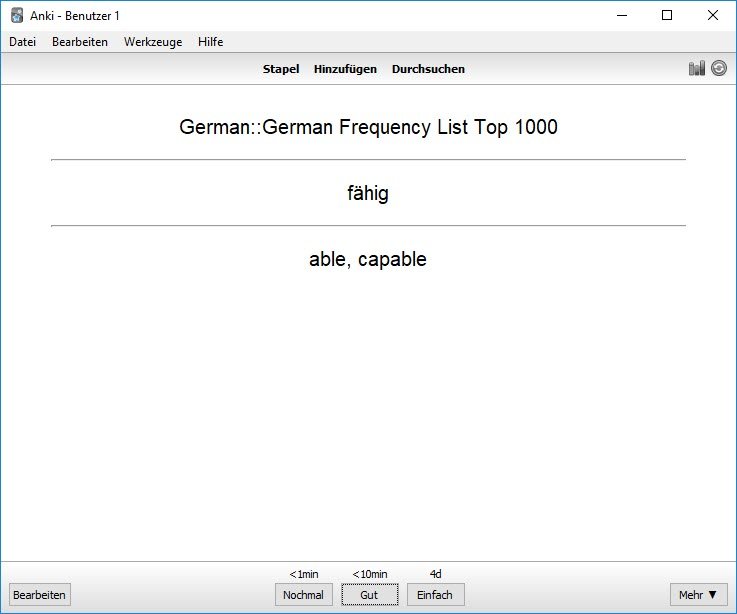
Task: Expand the Mehr dropdown button
Action: tap(698, 595)
